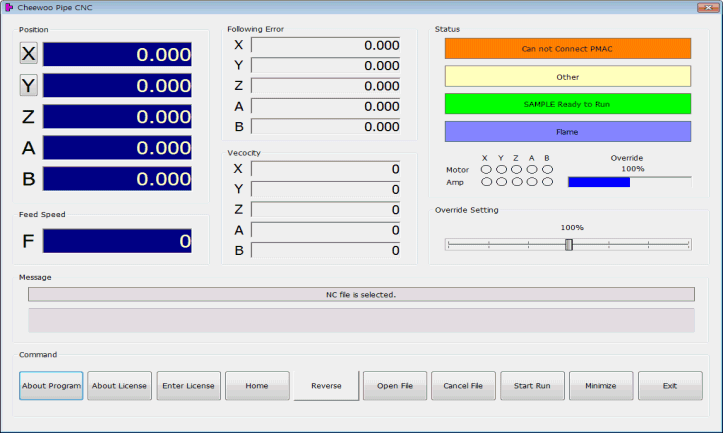Click the Feed Speed F value display

(117, 241)
